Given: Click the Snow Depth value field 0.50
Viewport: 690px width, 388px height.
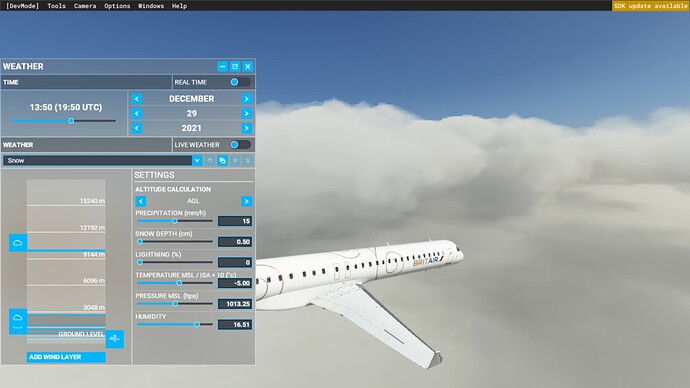Looking at the screenshot, I should [x=235, y=242].
